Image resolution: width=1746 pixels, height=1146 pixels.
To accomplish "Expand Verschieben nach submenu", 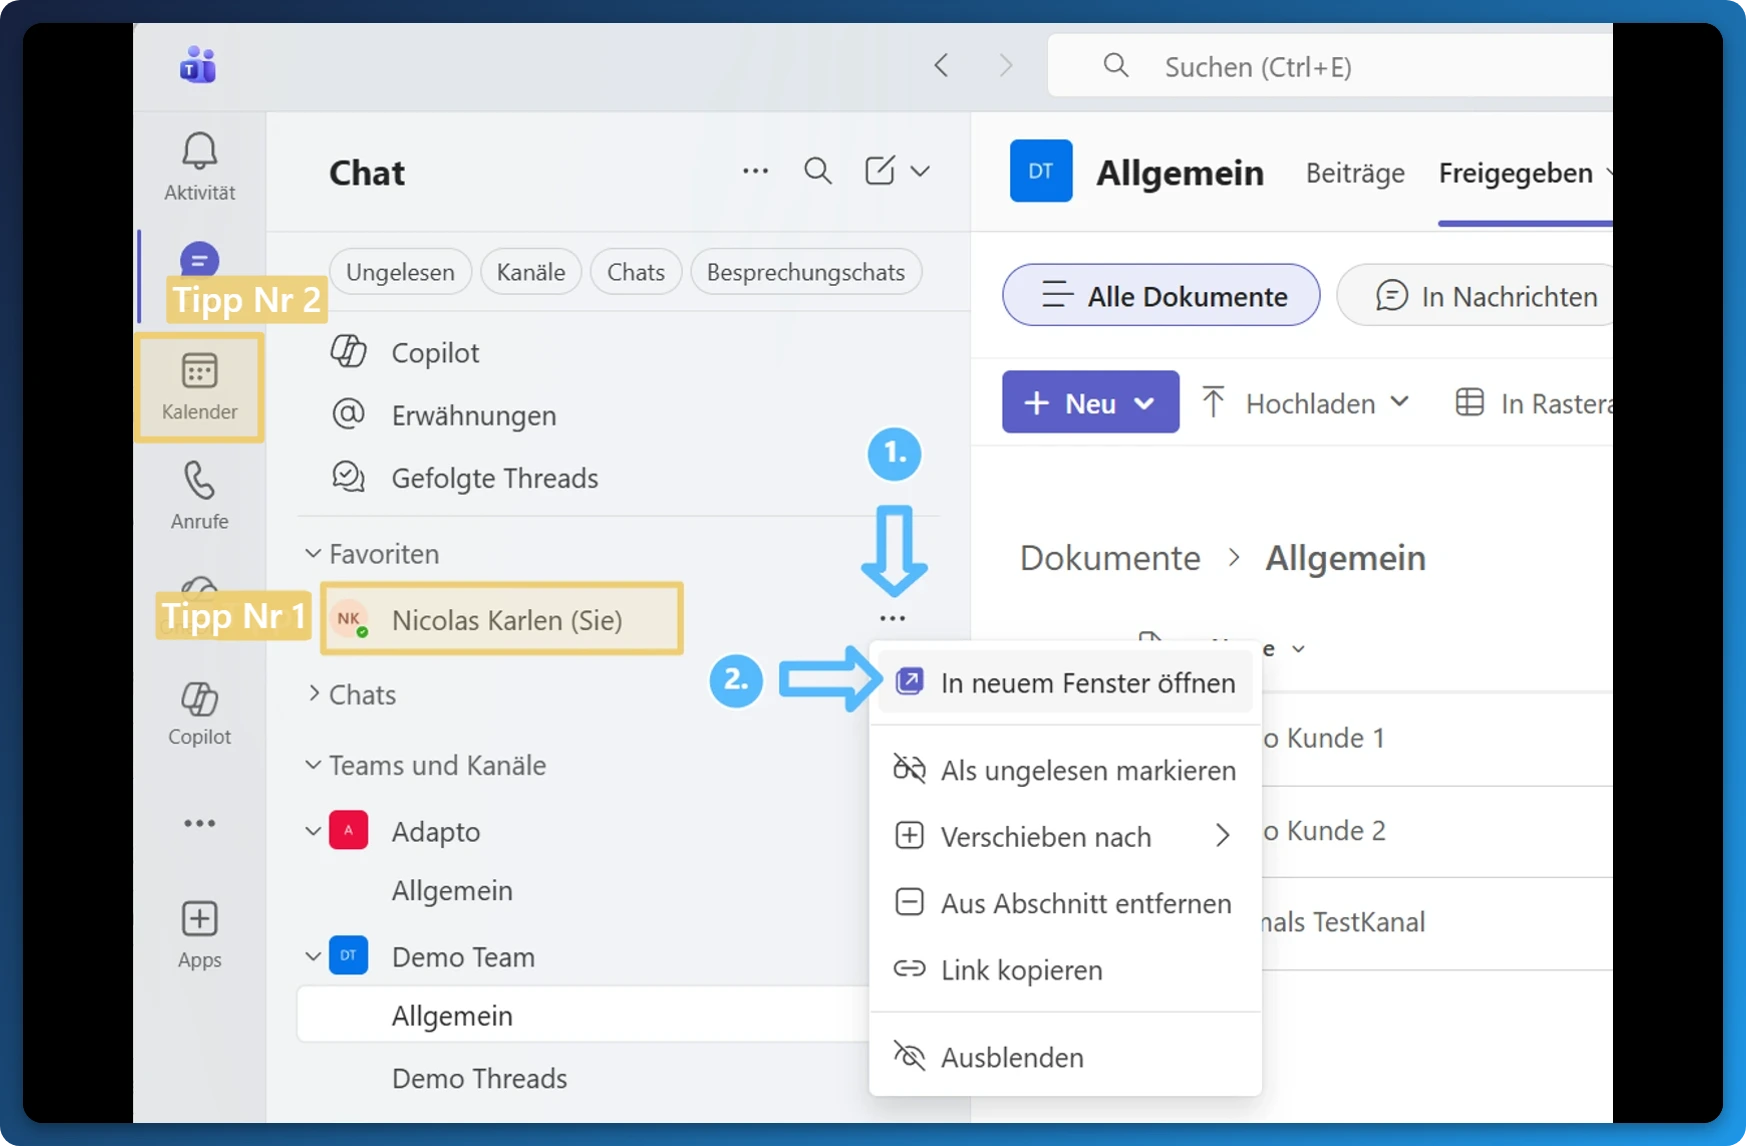I will click(x=1064, y=836).
